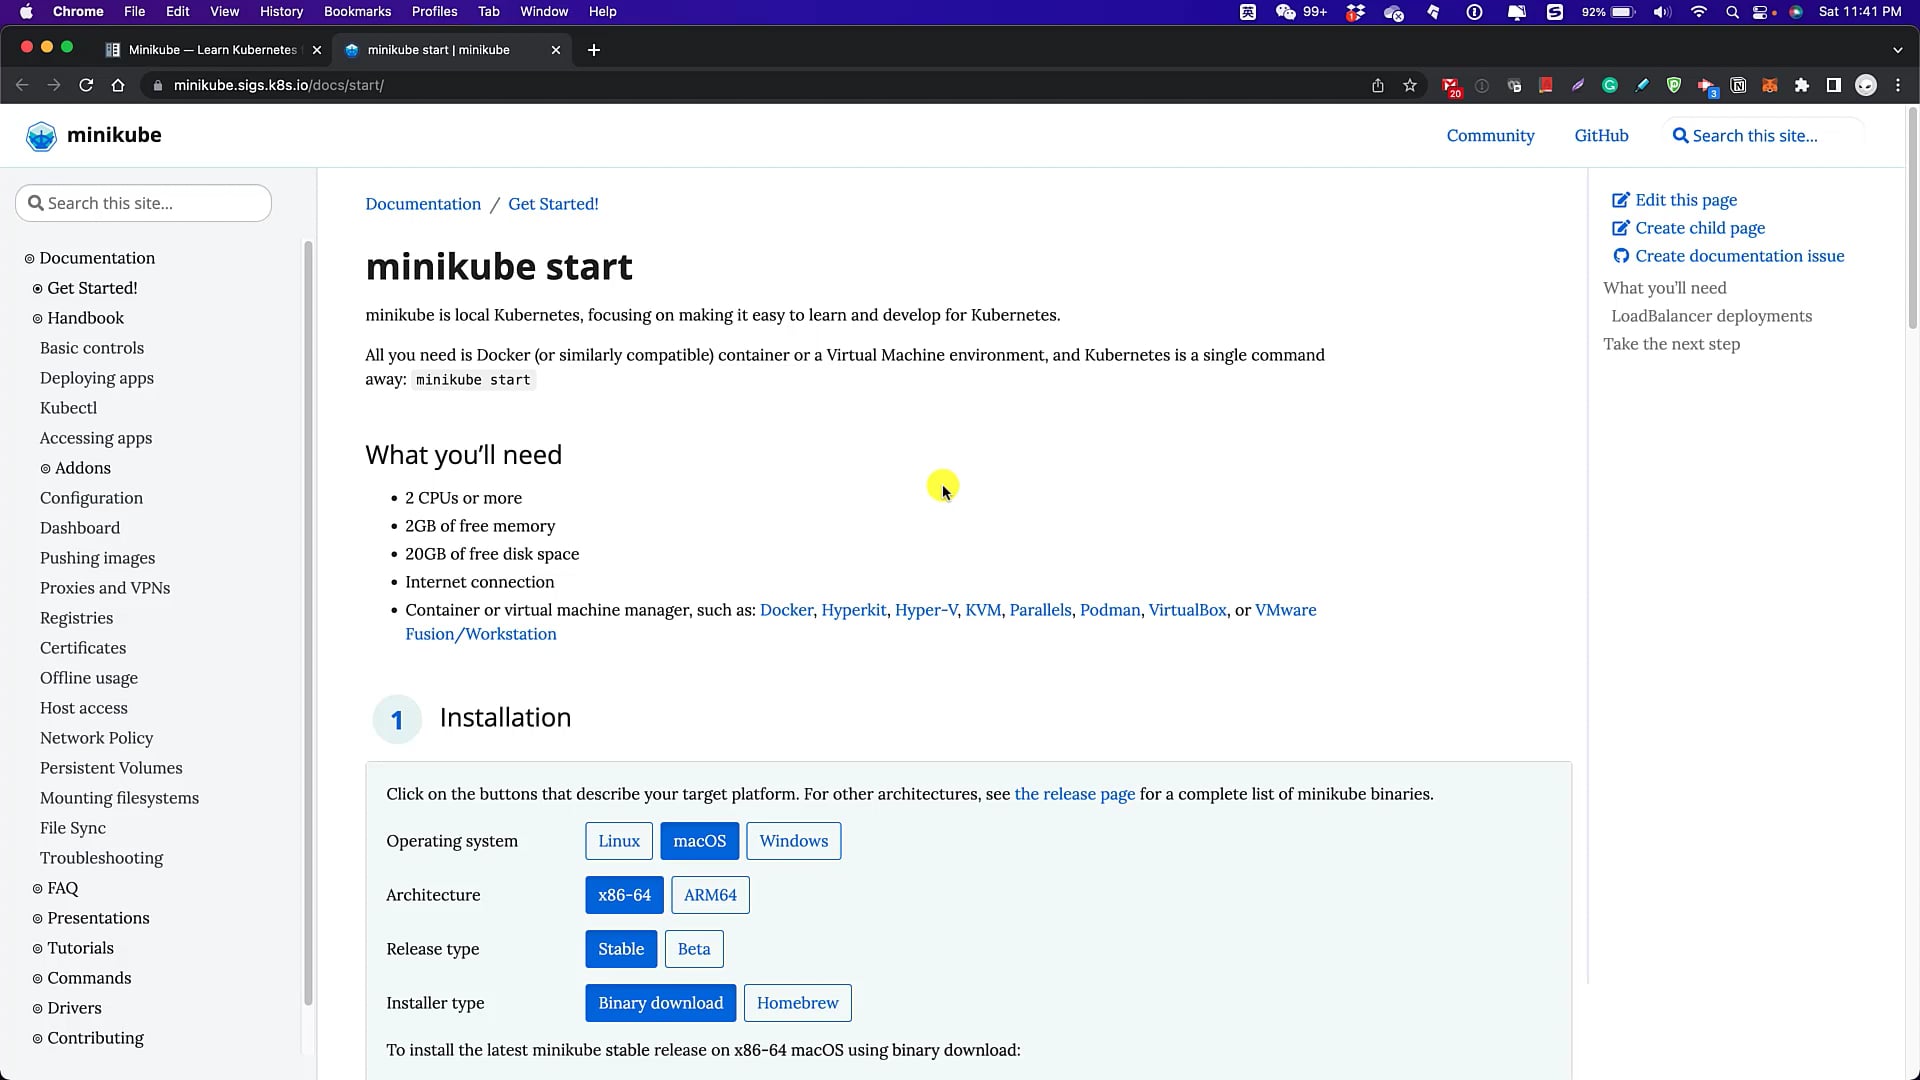Expand the Commands sidebar section
1920x1080 pixels.
(89, 978)
